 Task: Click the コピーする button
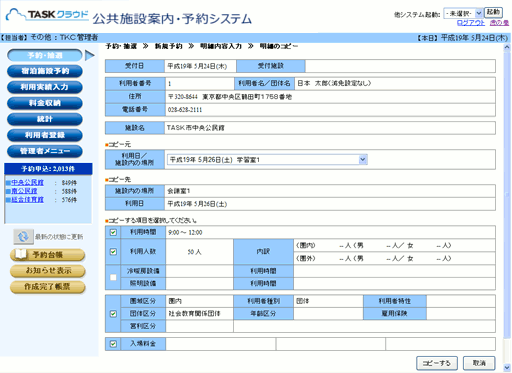click(437, 363)
